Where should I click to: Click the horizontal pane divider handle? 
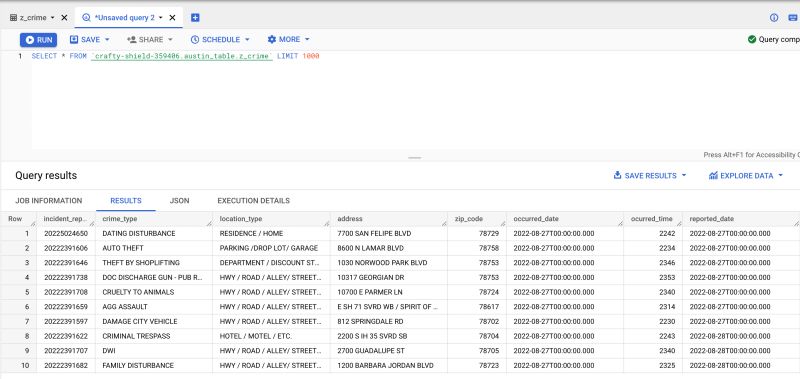tap(415, 158)
